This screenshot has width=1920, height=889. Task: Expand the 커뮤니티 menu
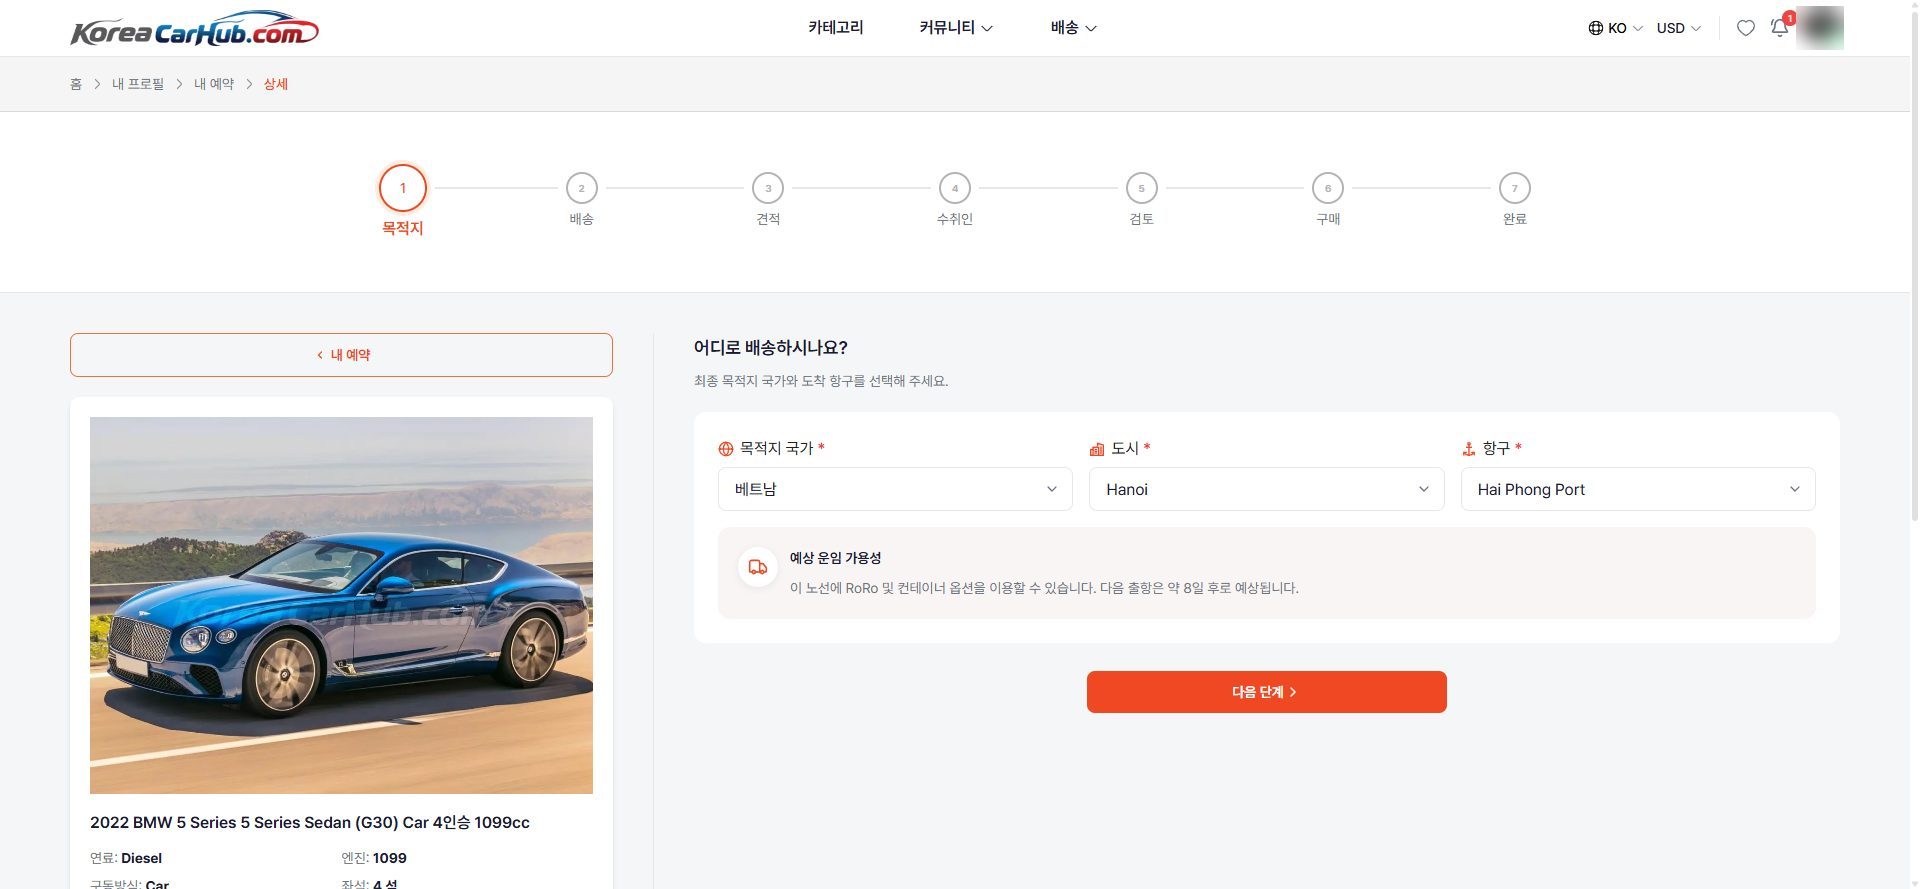[956, 28]
